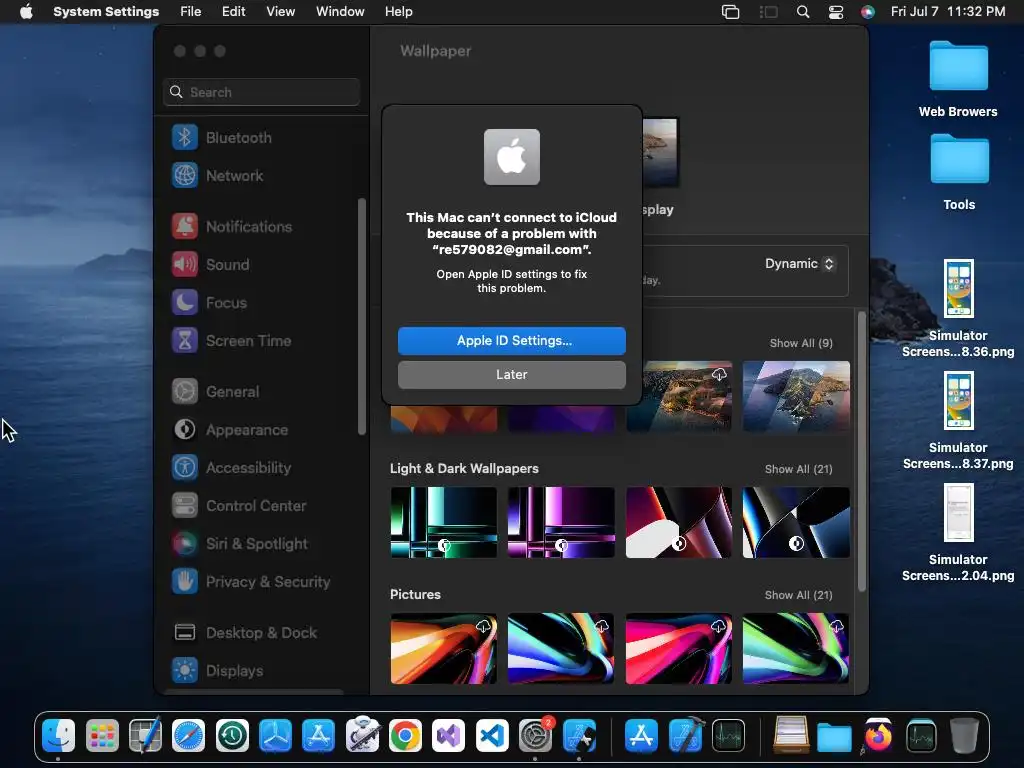Click Show All beside Light & Dark Wallpapers

(798, 469)
